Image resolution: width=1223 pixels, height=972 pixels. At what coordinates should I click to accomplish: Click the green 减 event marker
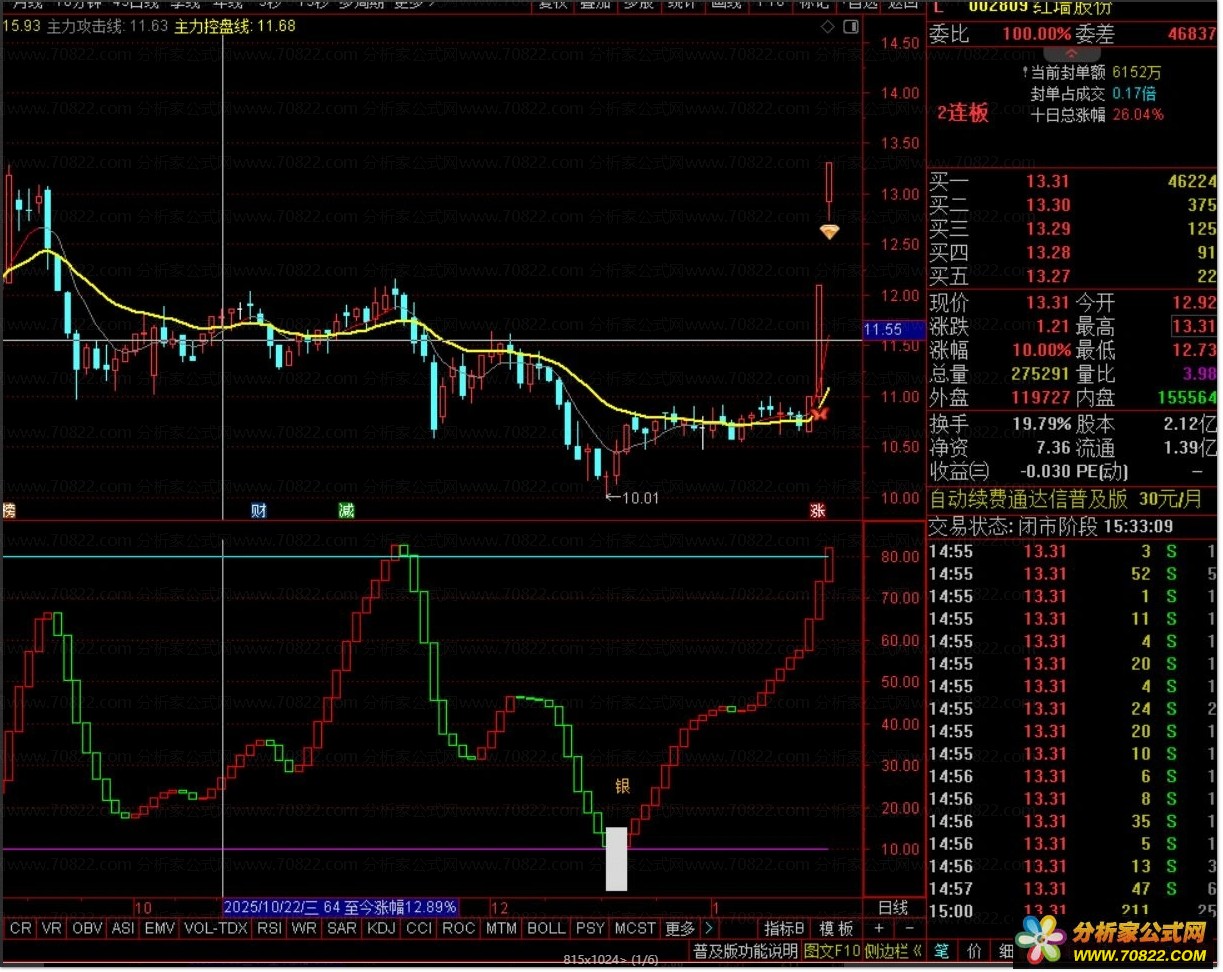pos(346,511)
